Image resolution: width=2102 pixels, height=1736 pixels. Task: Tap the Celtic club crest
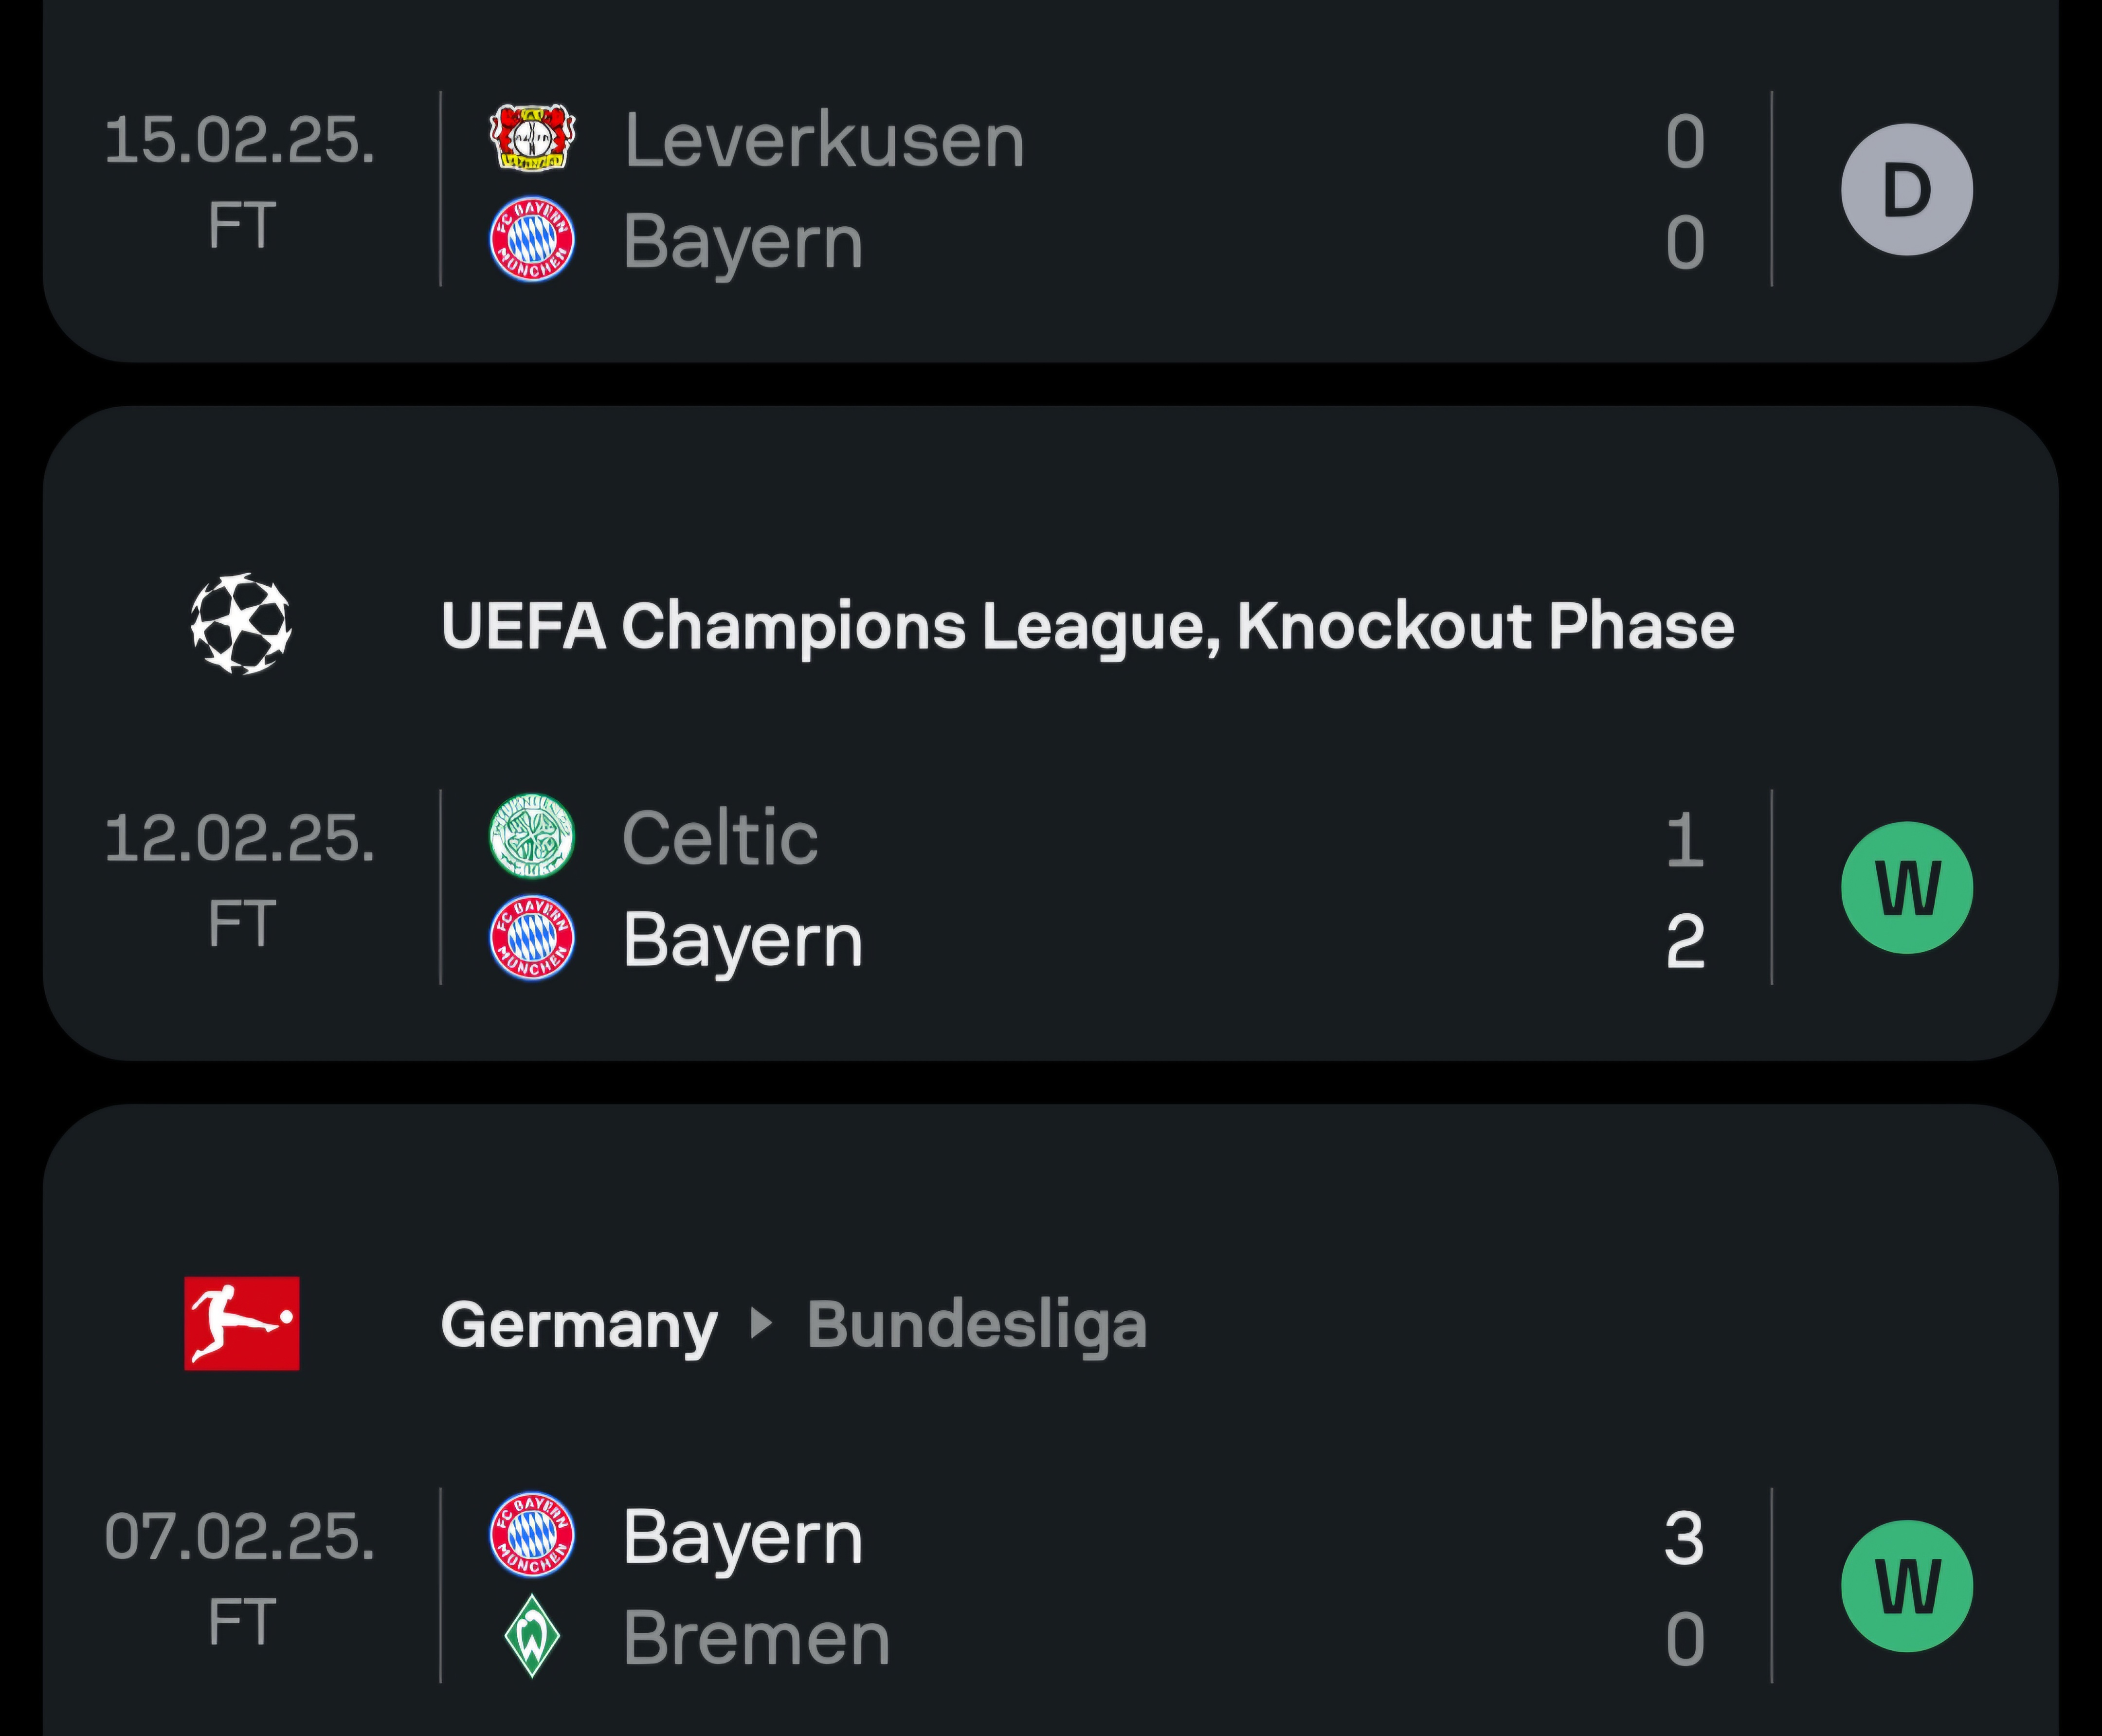tap(532, 836)
